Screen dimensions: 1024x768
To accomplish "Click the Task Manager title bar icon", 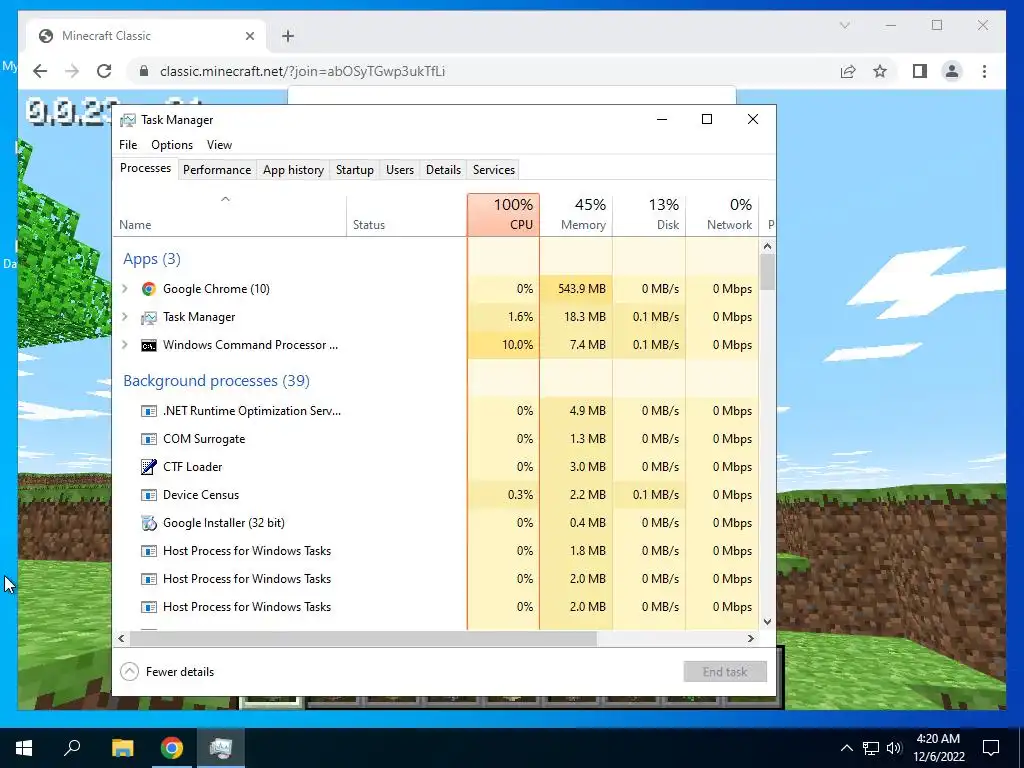I will [128, 120].
